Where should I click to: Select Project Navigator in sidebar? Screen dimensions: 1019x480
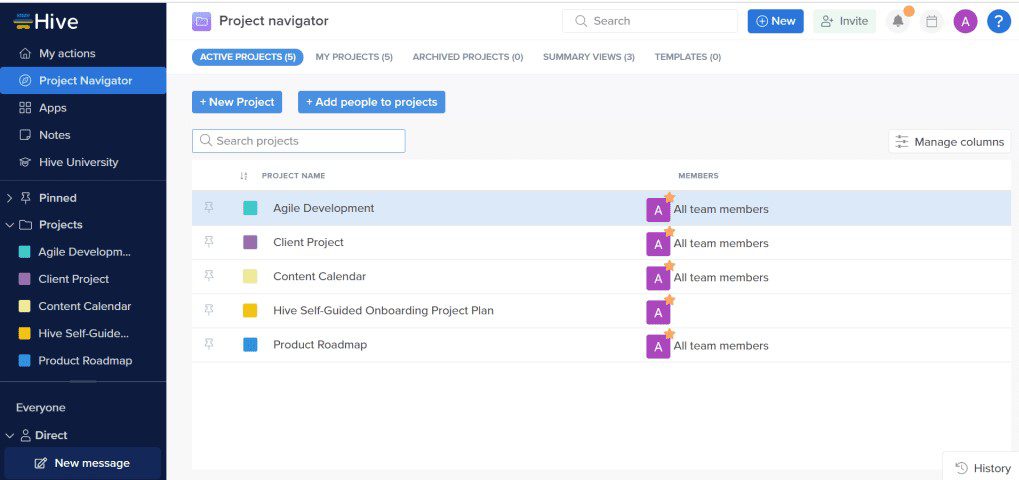pyautogui.click(x=83, y=81)
